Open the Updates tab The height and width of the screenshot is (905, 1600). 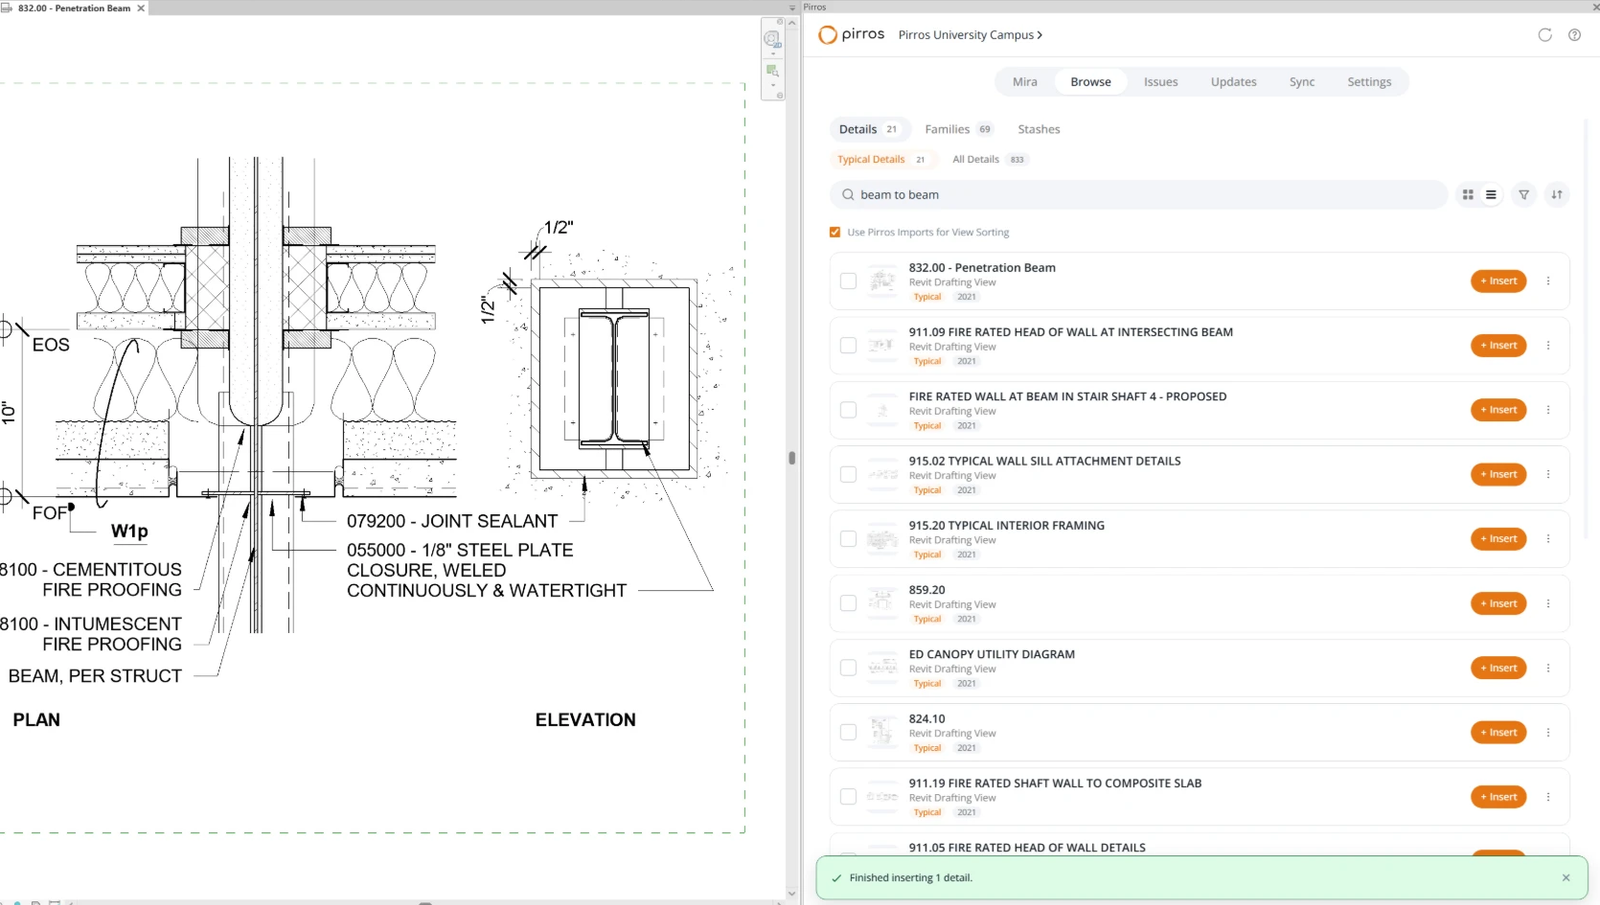(x=1234, y=82)
